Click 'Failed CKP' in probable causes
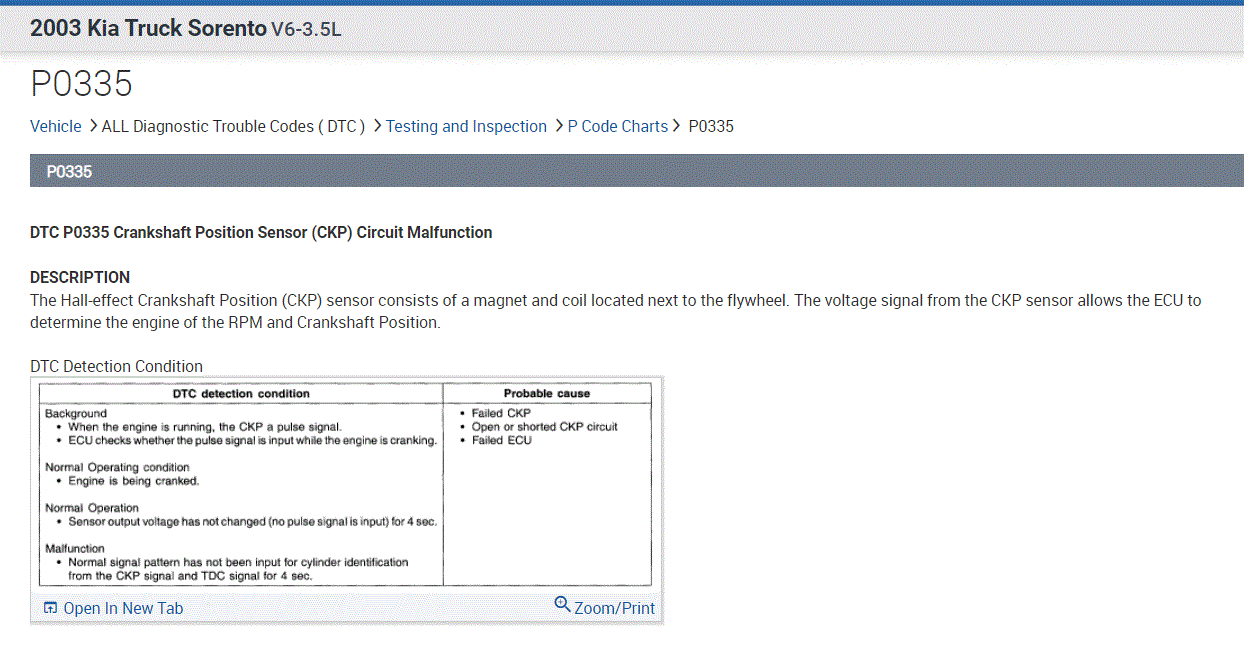This screenshot has height=660, width=1244. tap(501, 413)
